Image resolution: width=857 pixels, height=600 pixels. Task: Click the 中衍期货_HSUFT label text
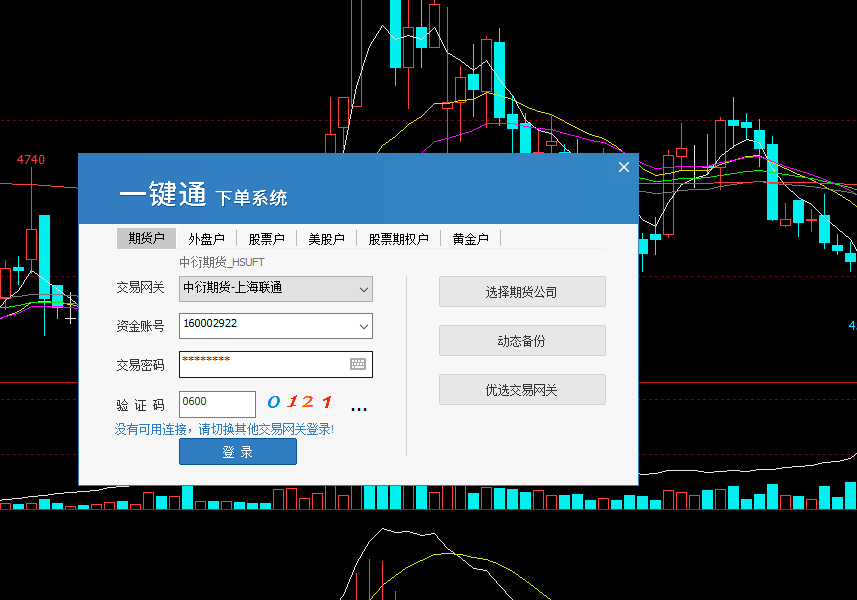click(222, 262)
